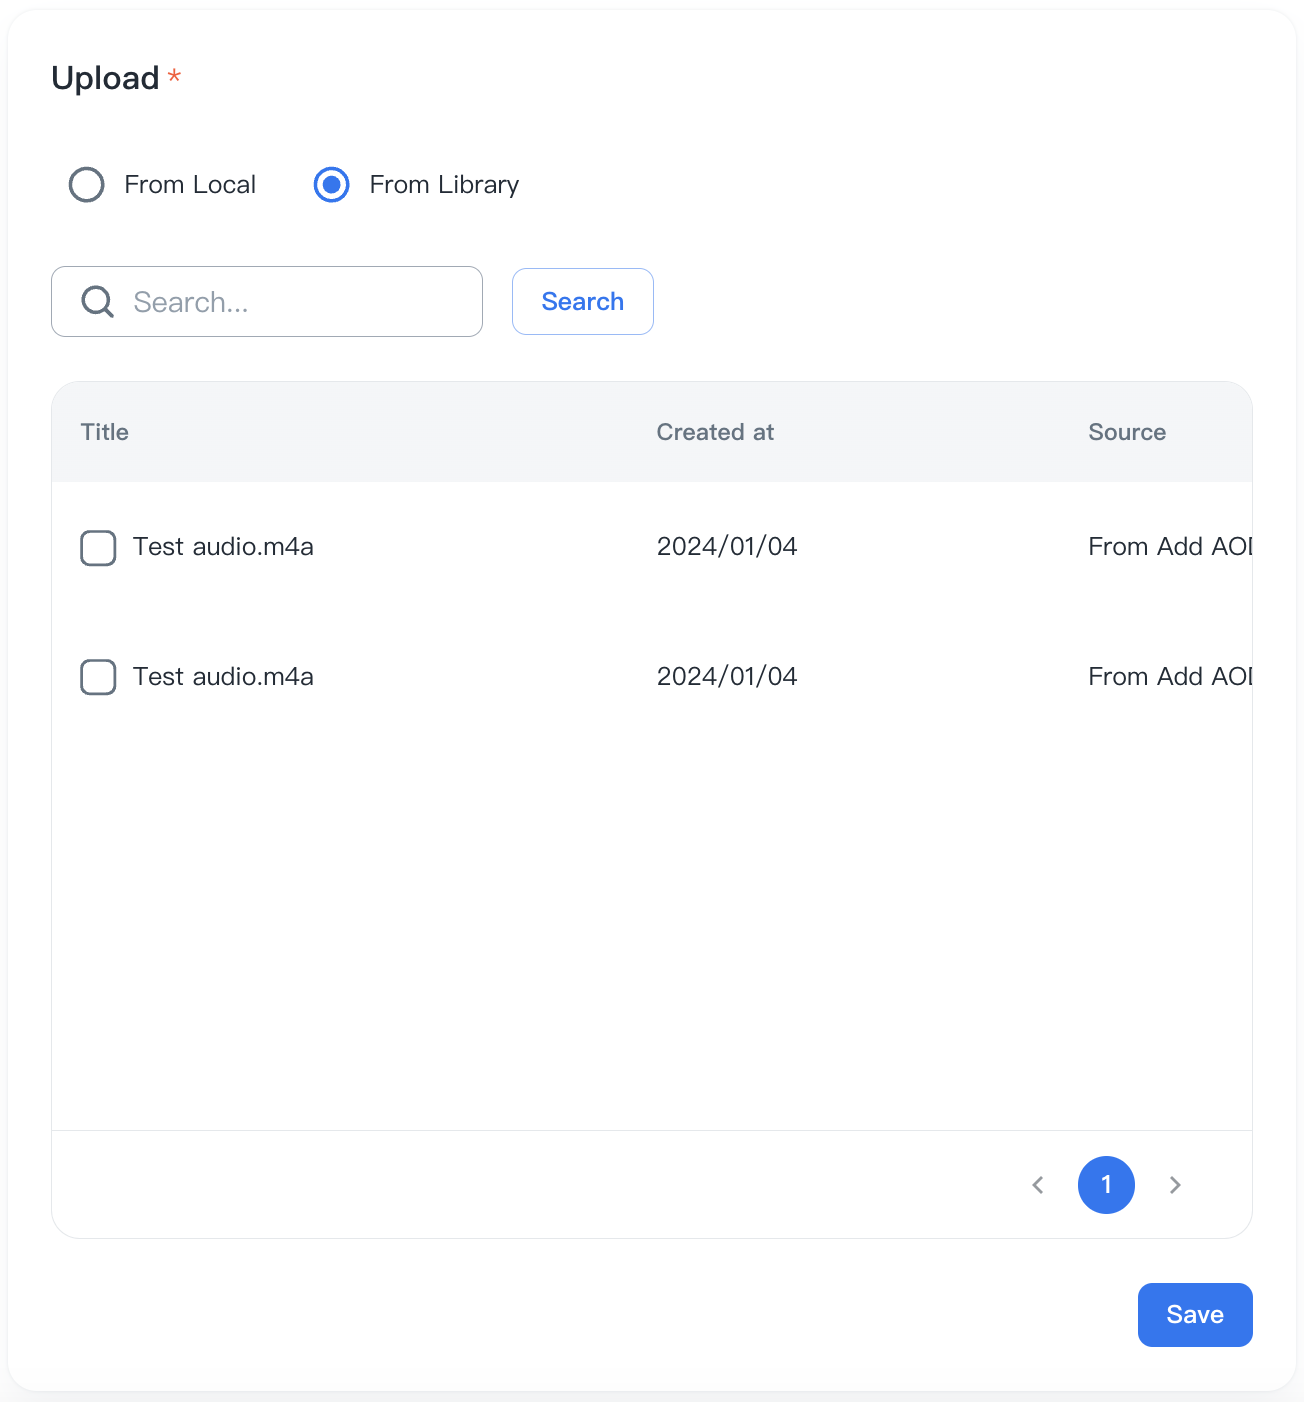Select the From Local radio button
Image resolution: width=1304 pixels, height=1402 pixels.
(87, 185)
